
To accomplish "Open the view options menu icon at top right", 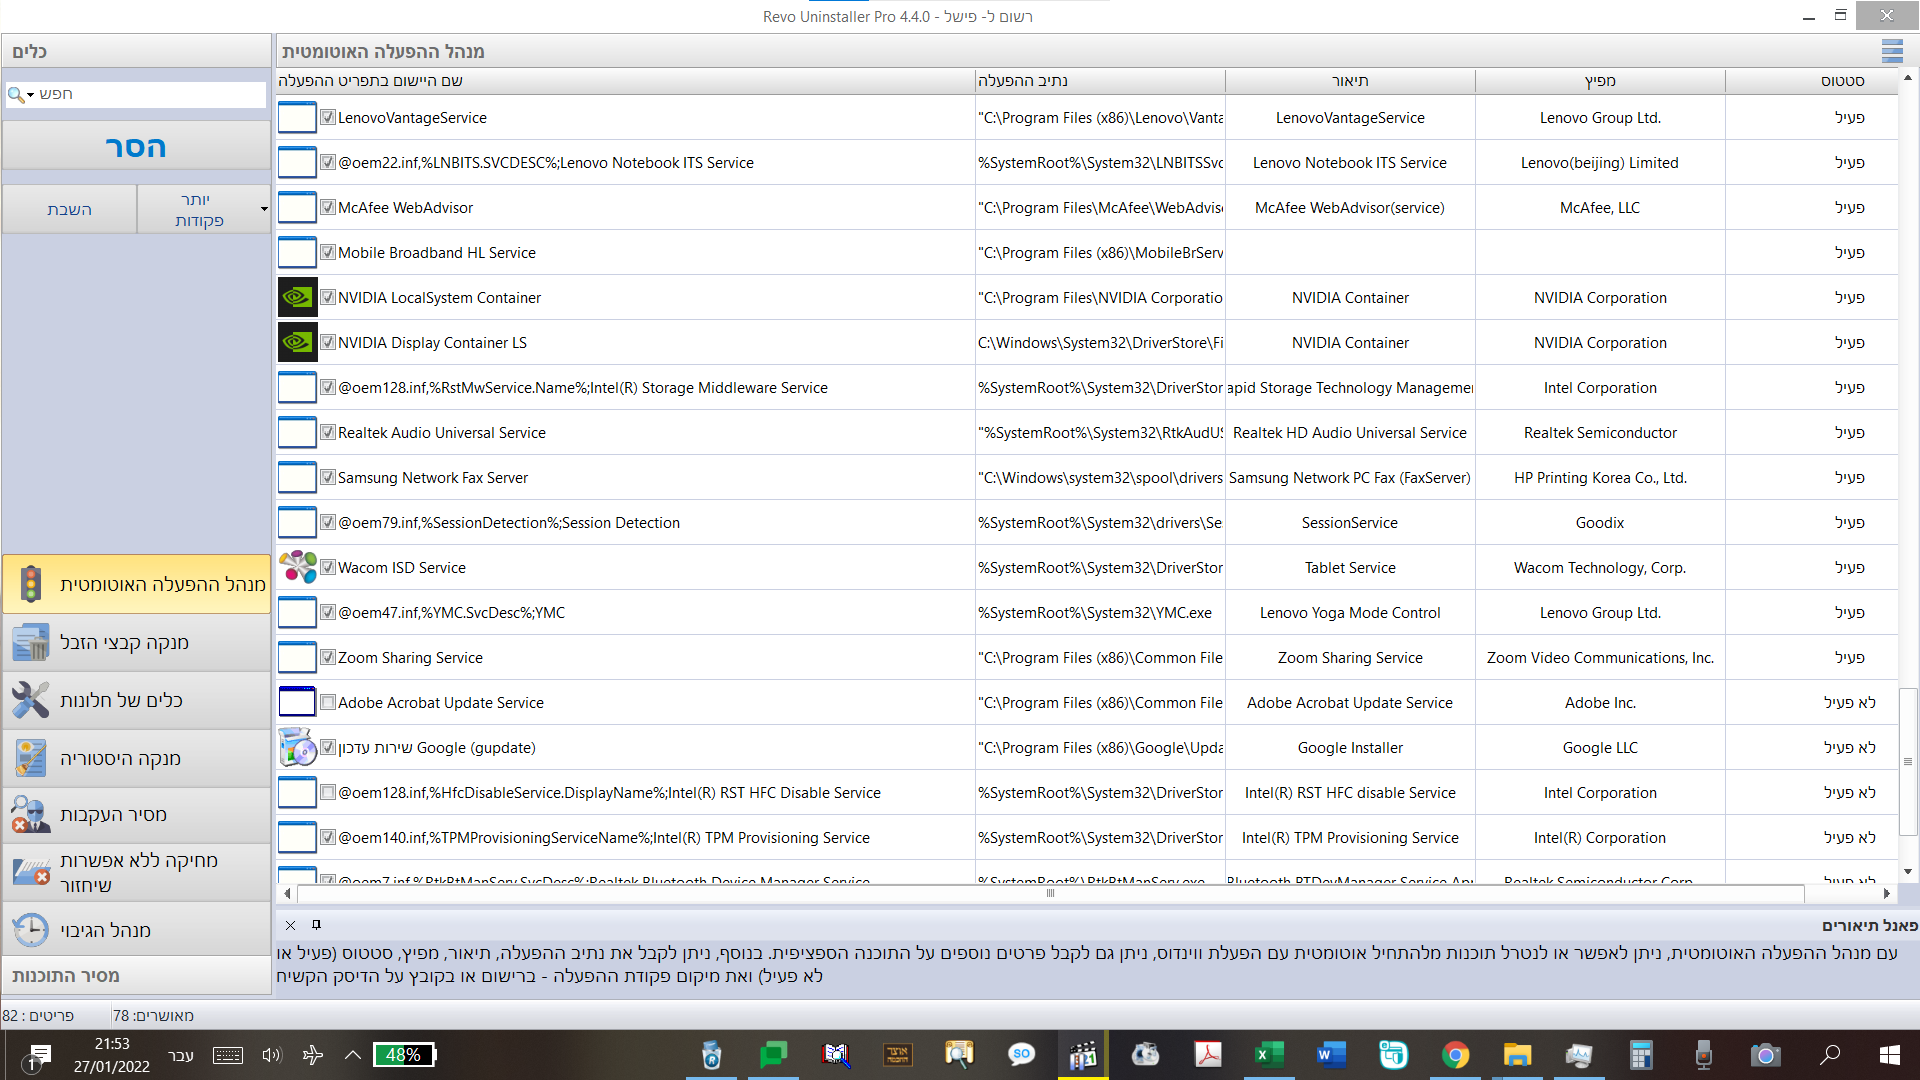I will 1892,51.
